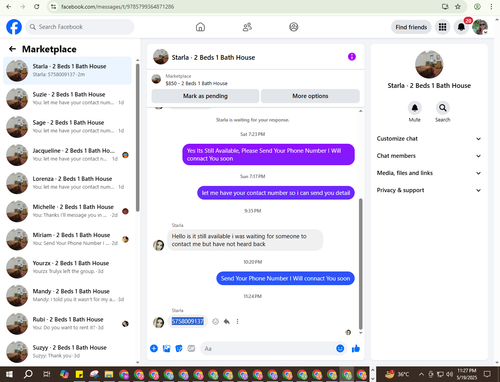Open the Facebook home logo

point(14,27)
